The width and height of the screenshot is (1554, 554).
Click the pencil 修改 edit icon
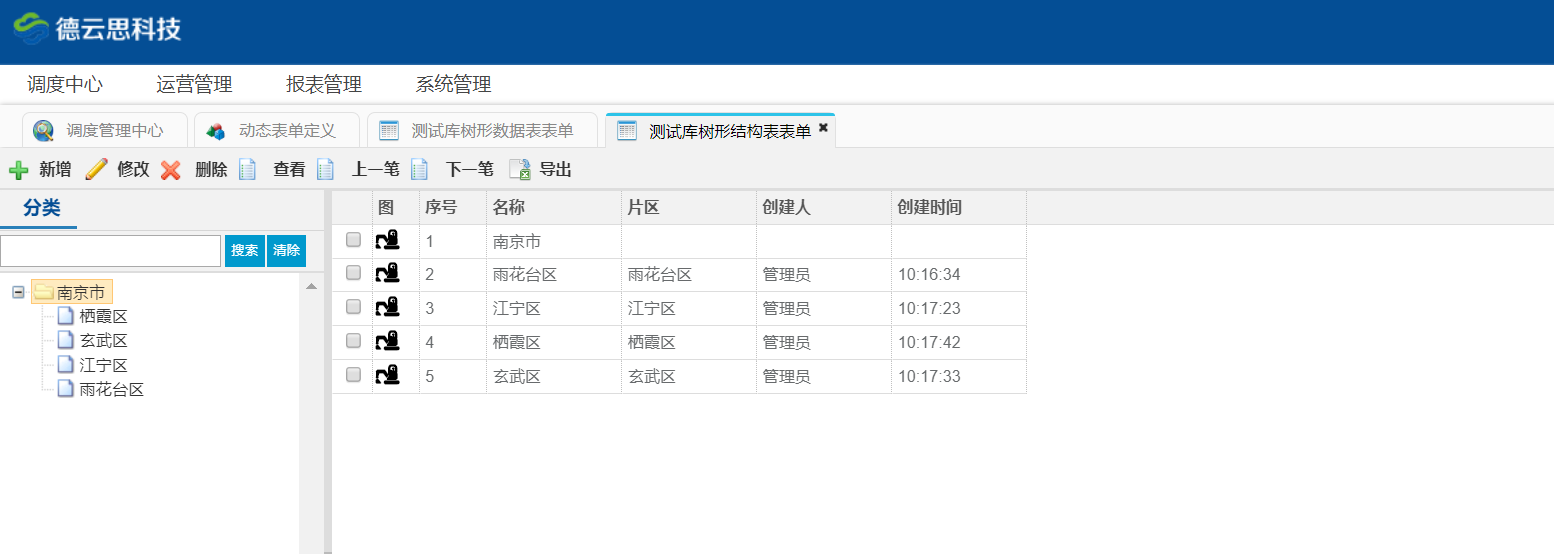coord(96,170)
